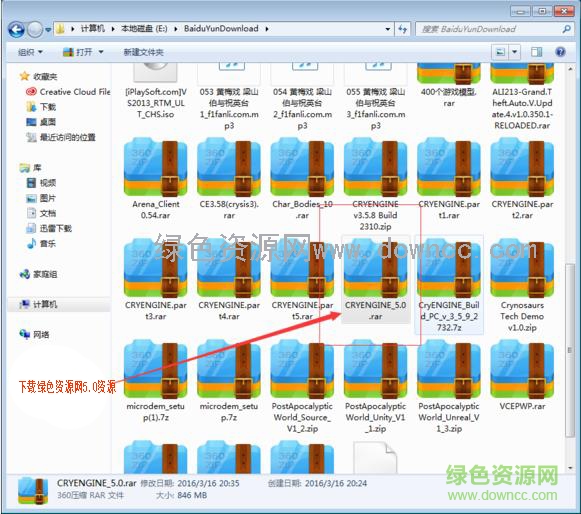Image resolution: width=581 pixels, height=514 pixels.
Task: Select CRYENGINE.part3.rar archive icon
Action: (x=155, y=268)
